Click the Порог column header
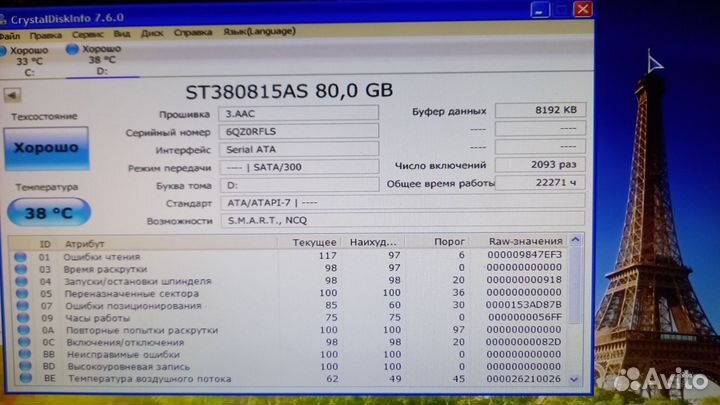 point(449,241)
